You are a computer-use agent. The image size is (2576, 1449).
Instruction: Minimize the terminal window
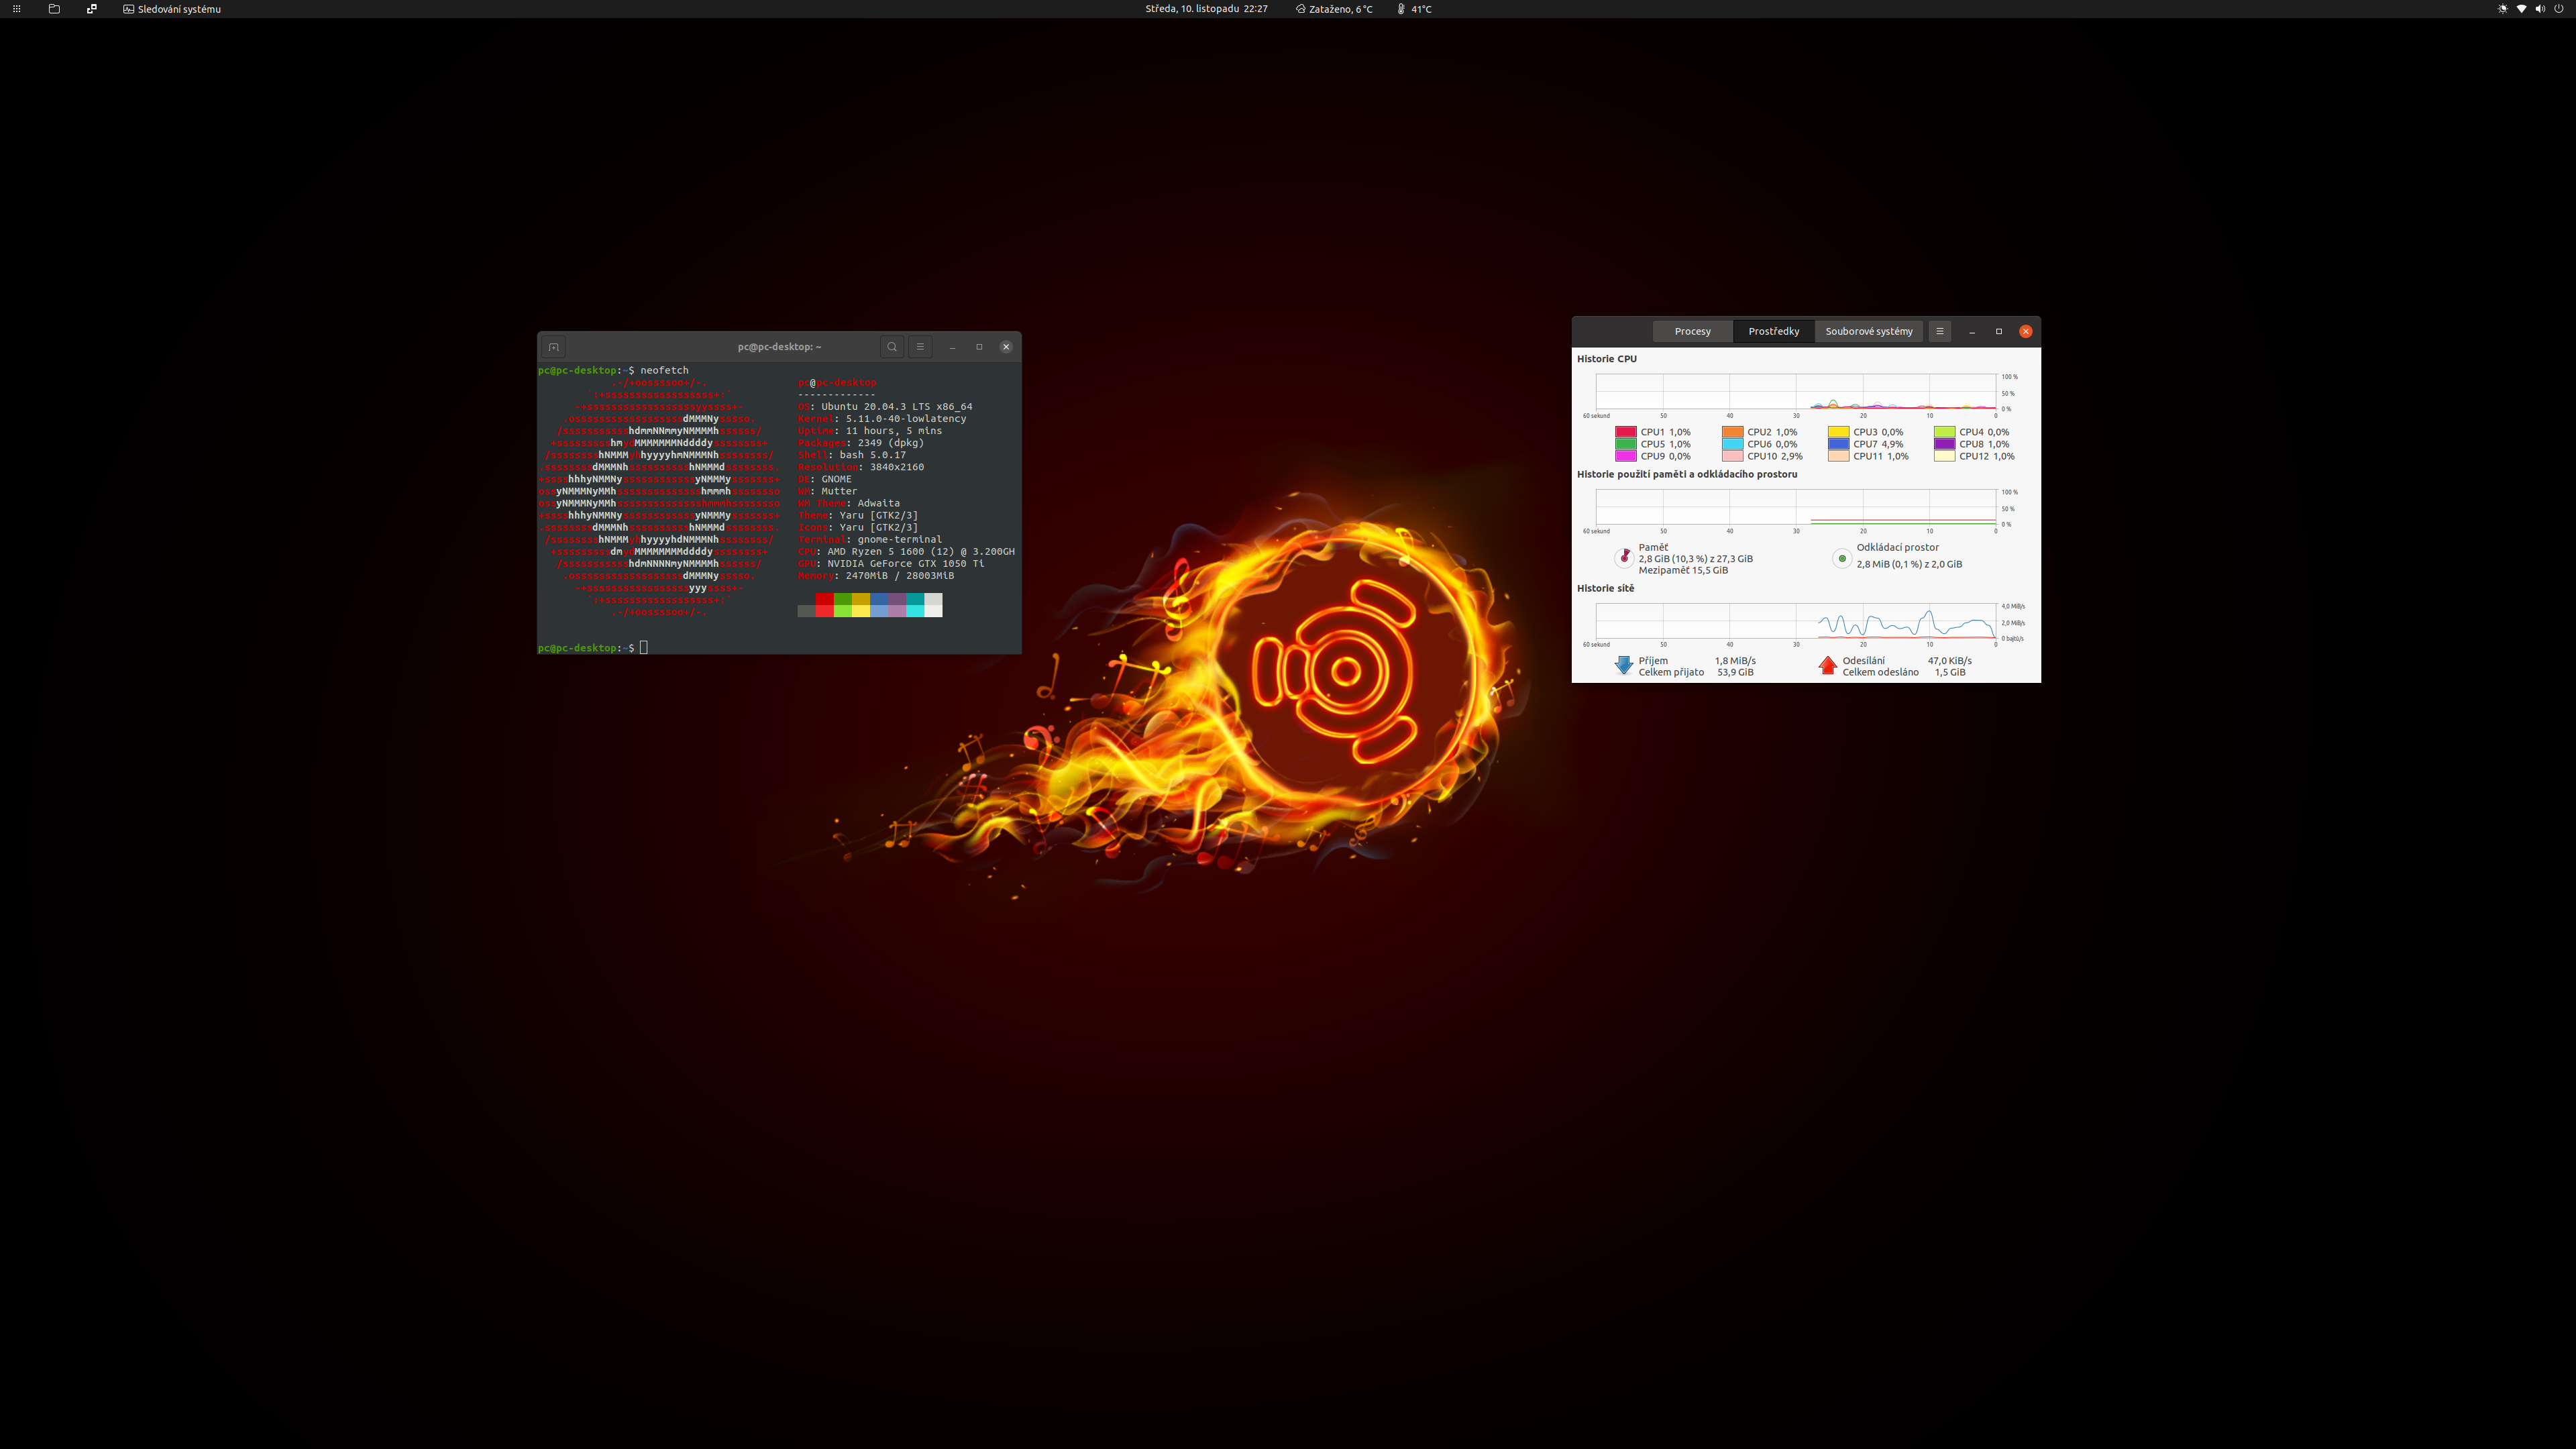tap(952, 347)
